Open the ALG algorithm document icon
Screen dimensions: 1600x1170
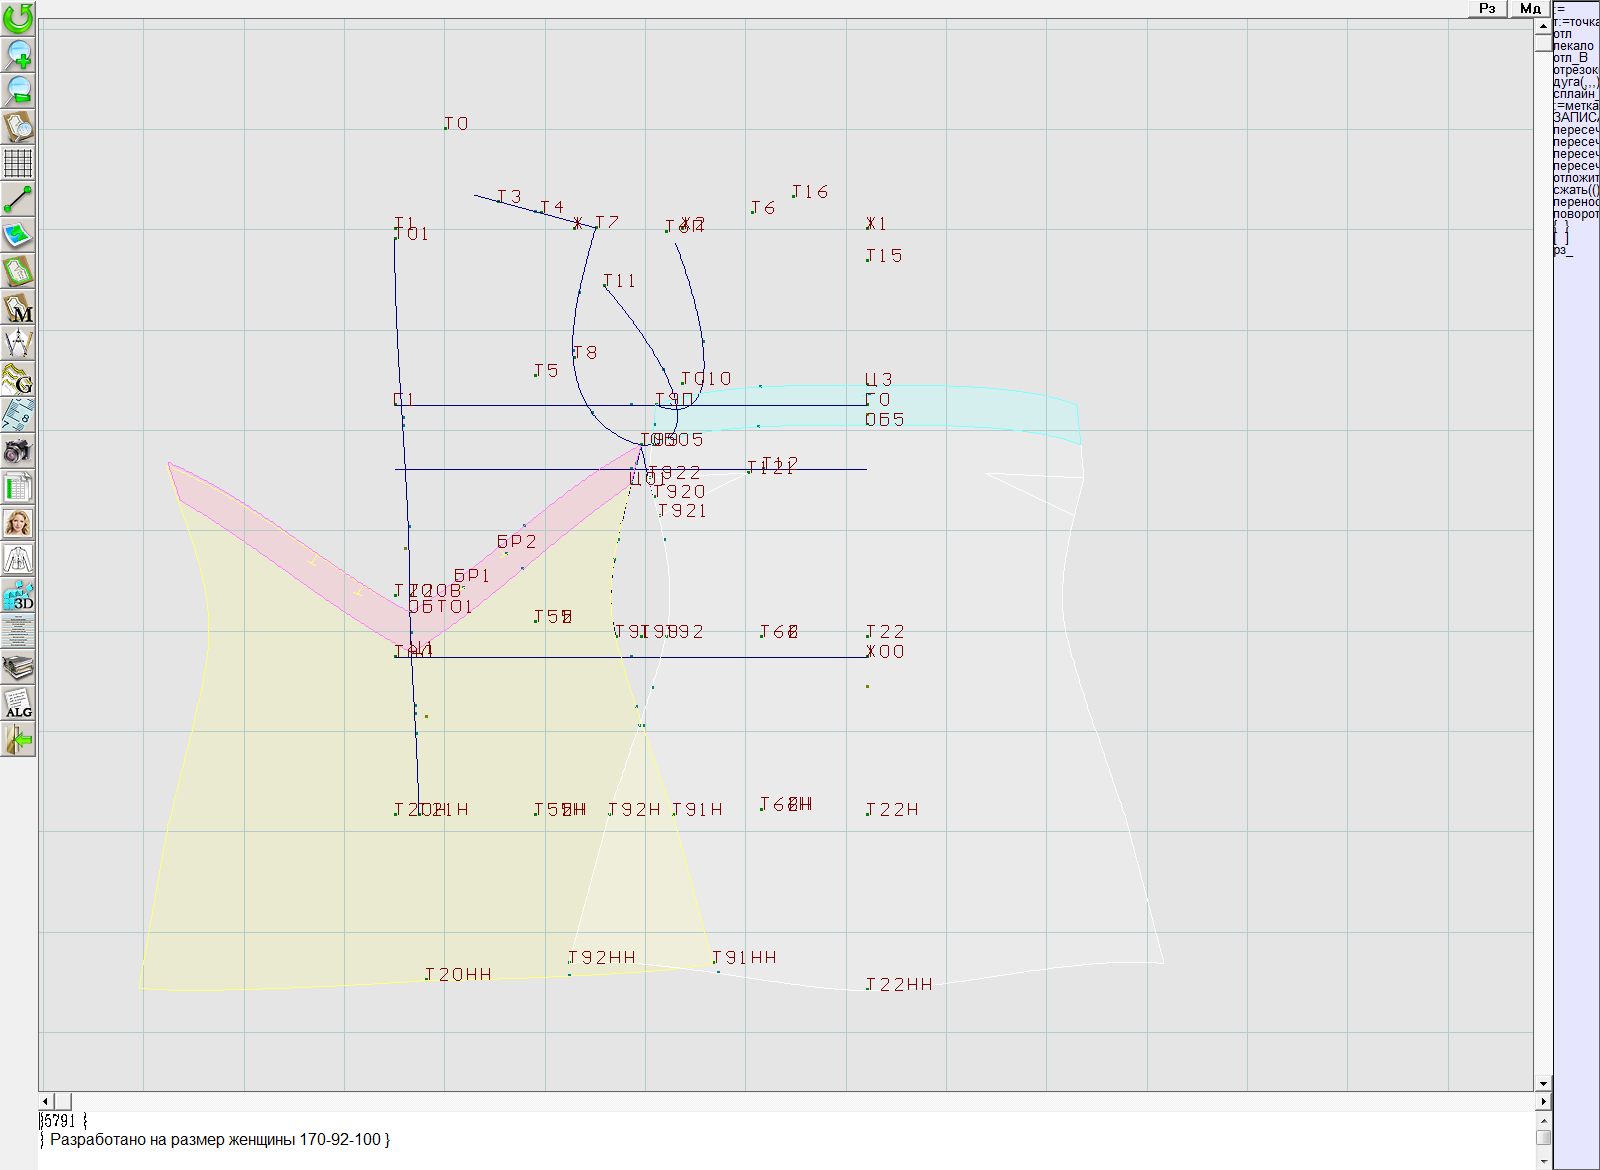point(18,704)
